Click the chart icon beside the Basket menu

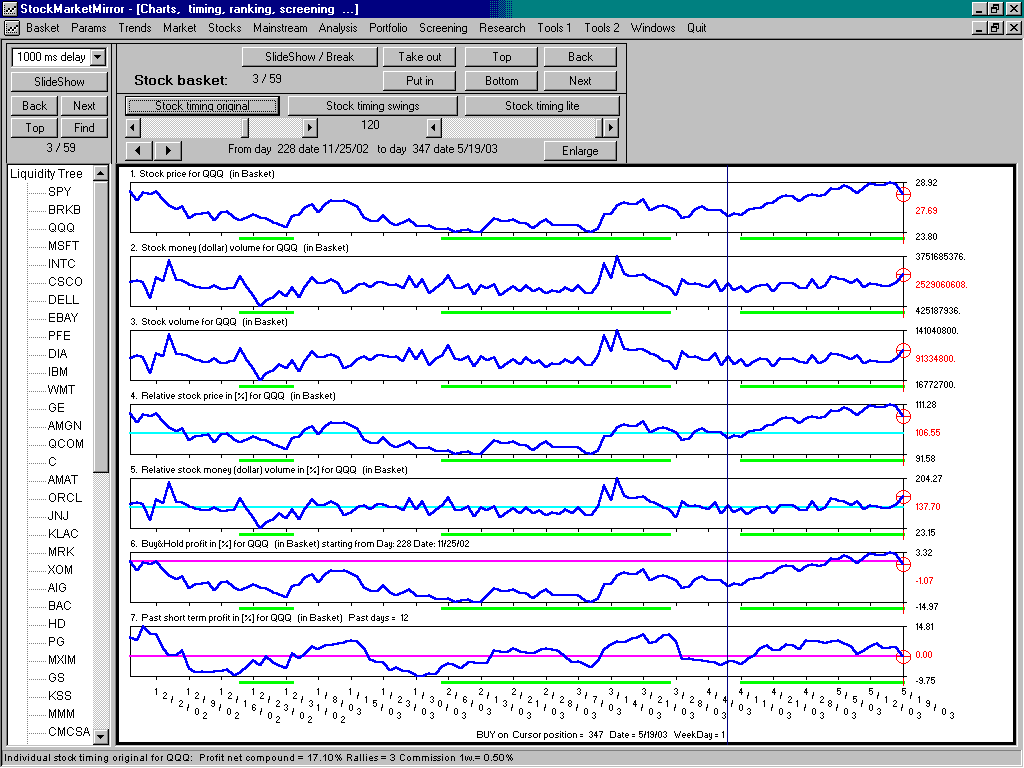(x=12, y=28)
